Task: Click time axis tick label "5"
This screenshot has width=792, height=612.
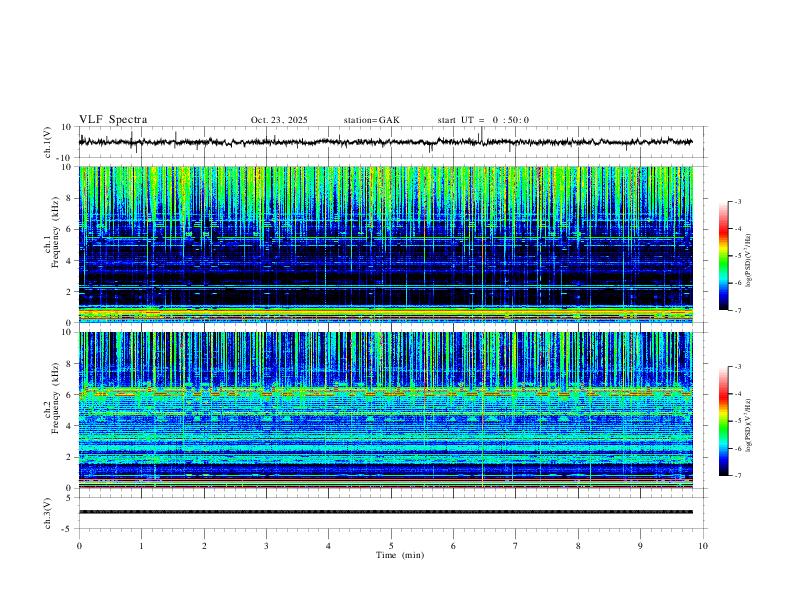Action: coord(391,546)
